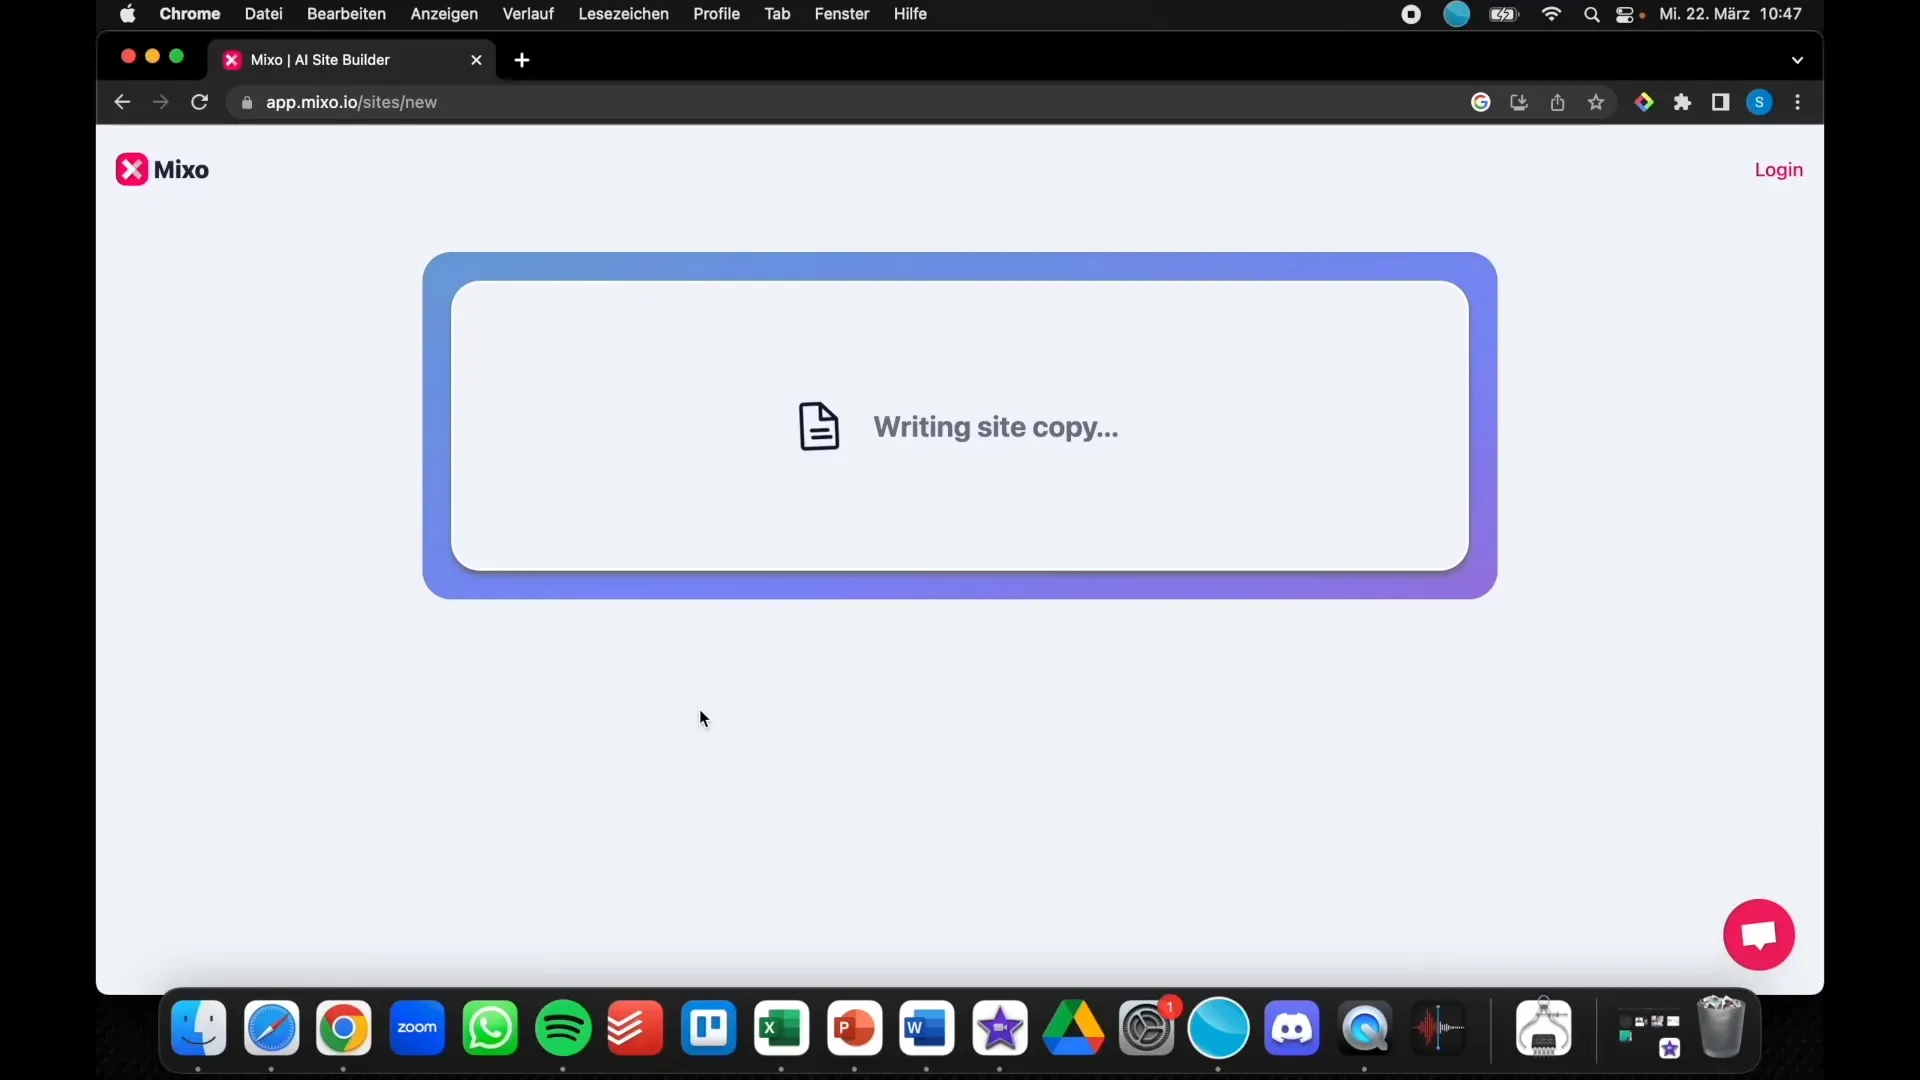View site info lock icon
The width and height of the screenshot is (1920, 1080).
[247, 102]
